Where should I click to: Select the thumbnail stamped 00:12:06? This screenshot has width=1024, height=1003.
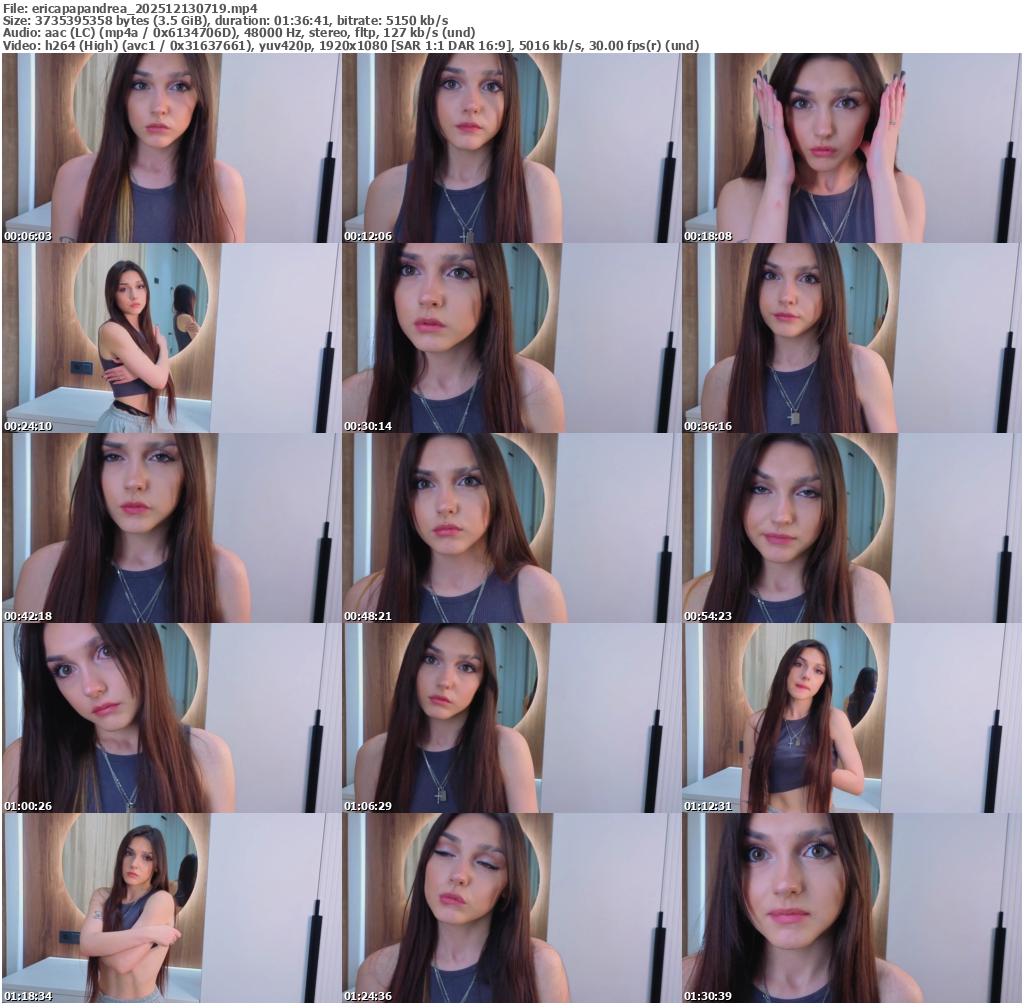point(511,148)
